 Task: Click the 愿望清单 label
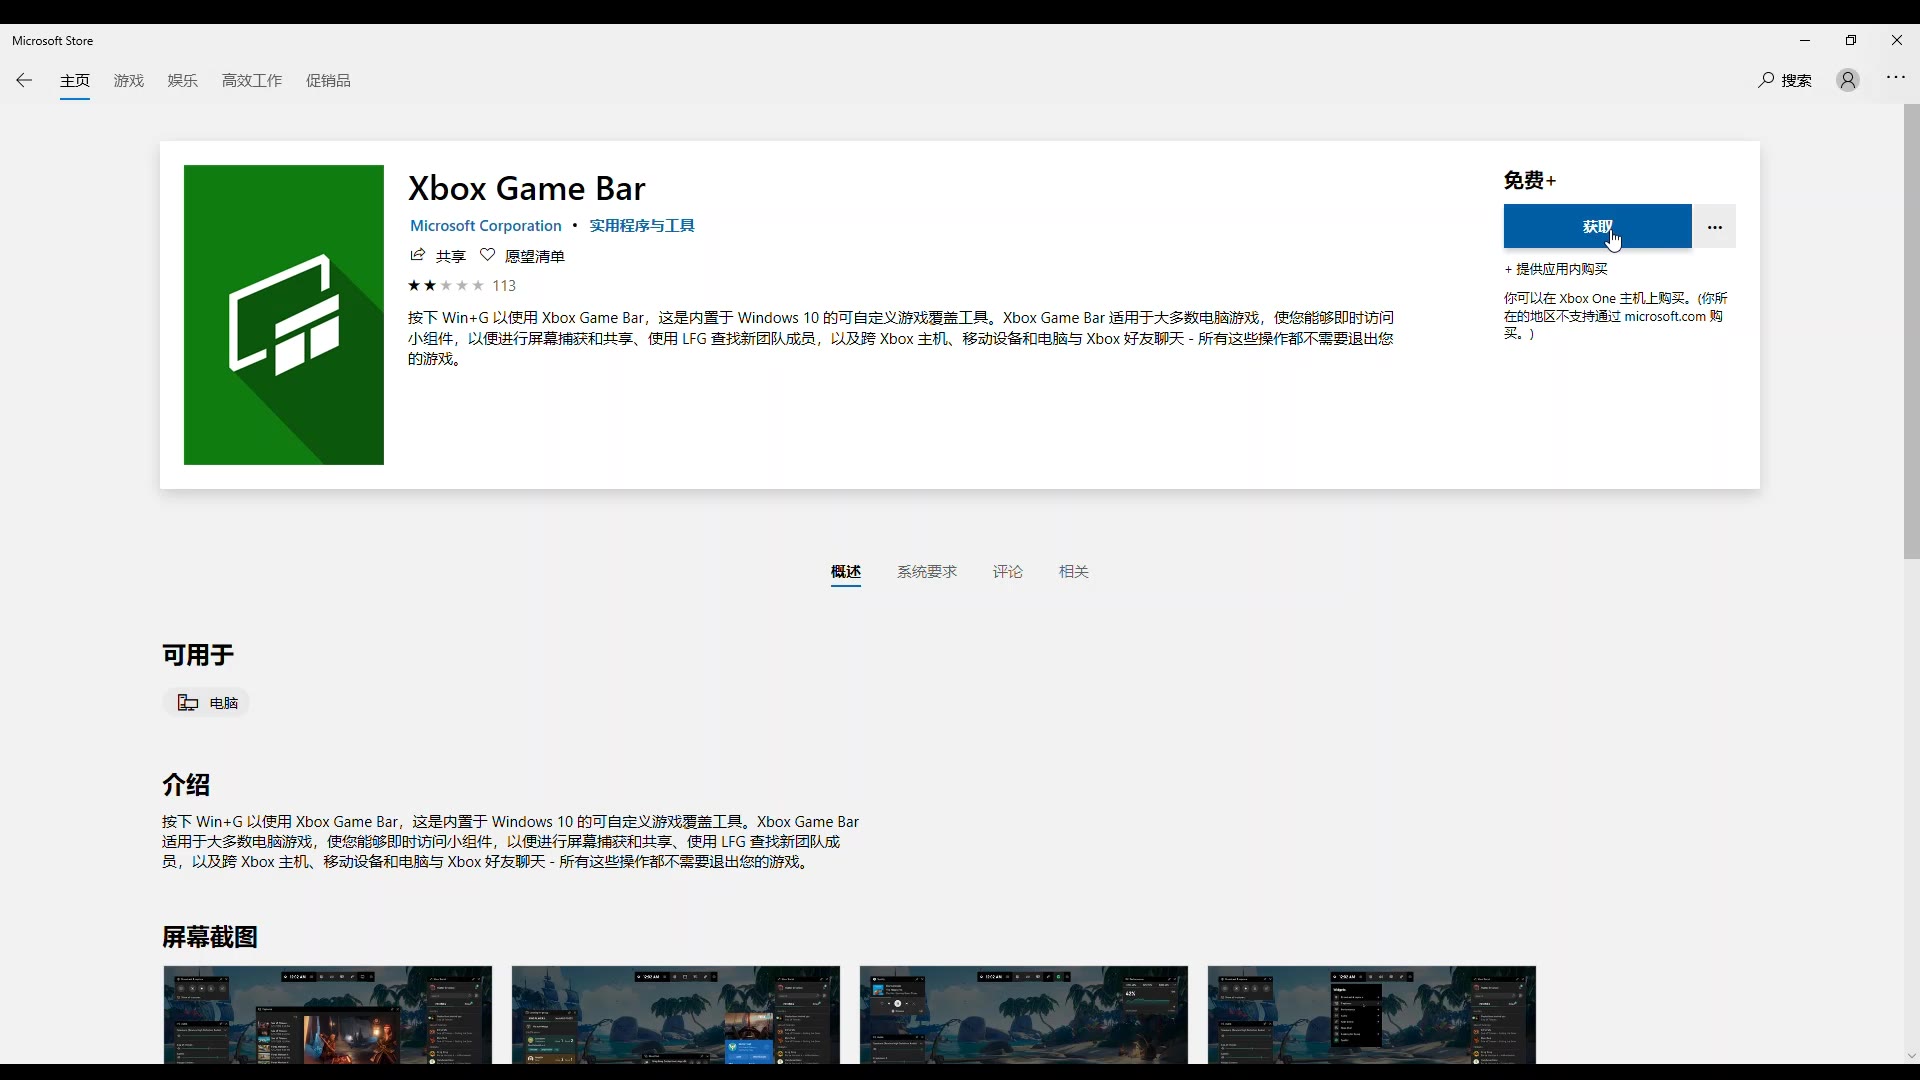[x=535, y=256]
